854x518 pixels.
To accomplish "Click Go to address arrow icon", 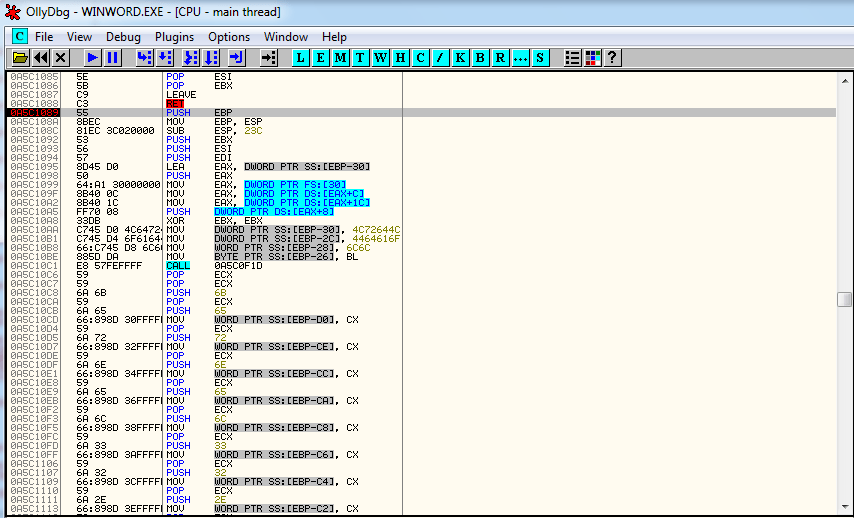I will click(x=269, y=57).
